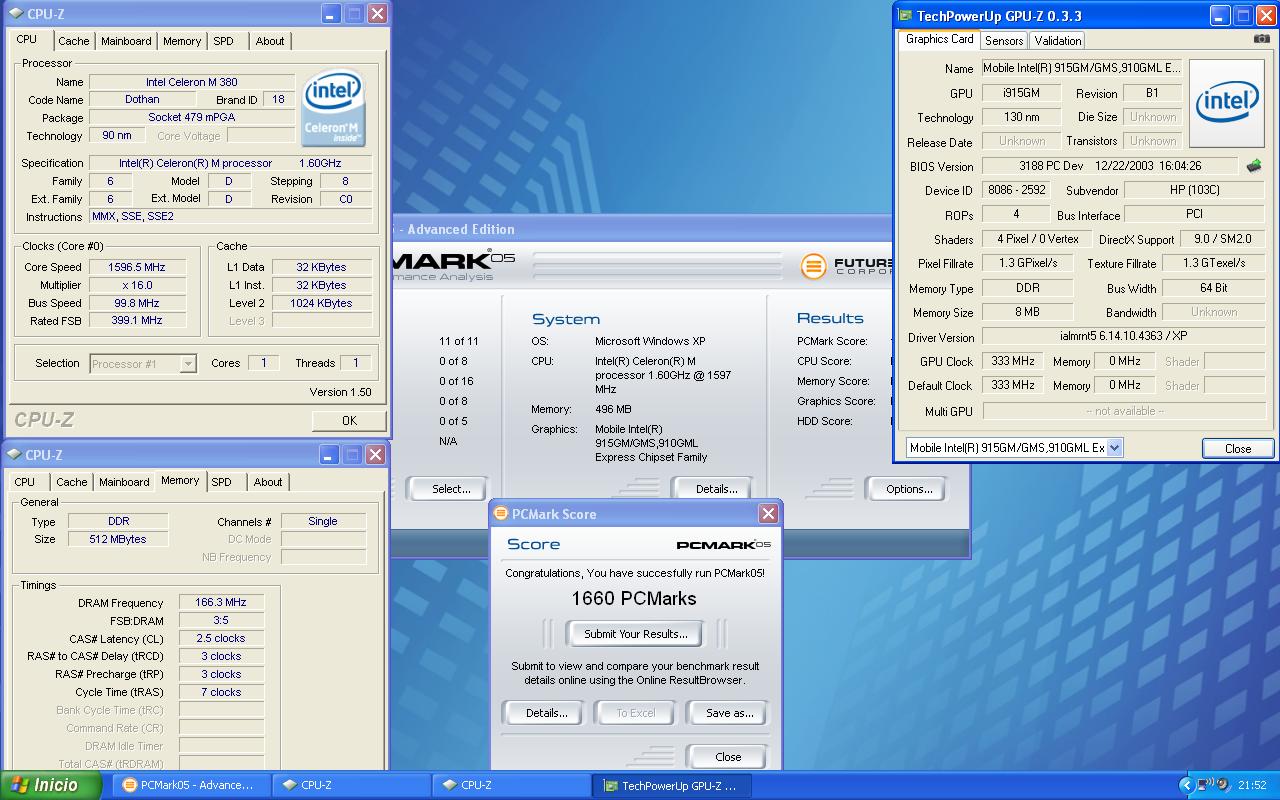Click Save as button in score dialog
1280x800 pixels.
coord(729,713)
